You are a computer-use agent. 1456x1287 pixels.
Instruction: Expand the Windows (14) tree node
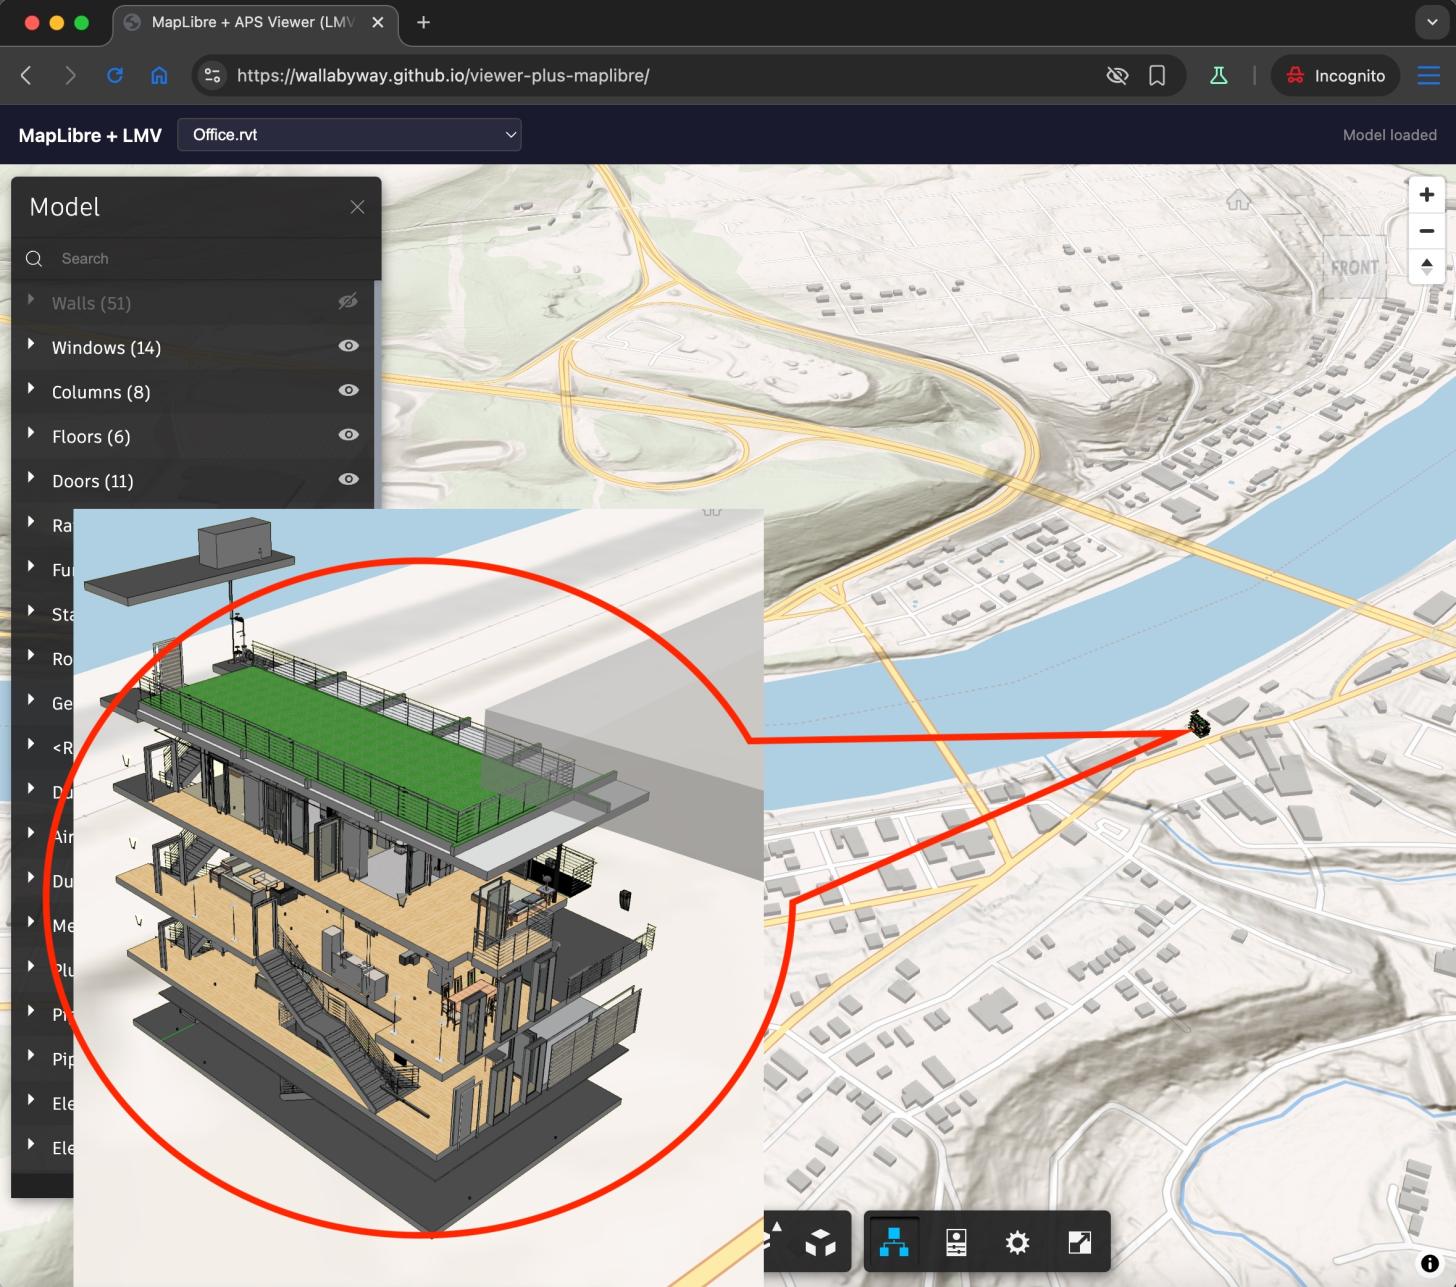31,345
